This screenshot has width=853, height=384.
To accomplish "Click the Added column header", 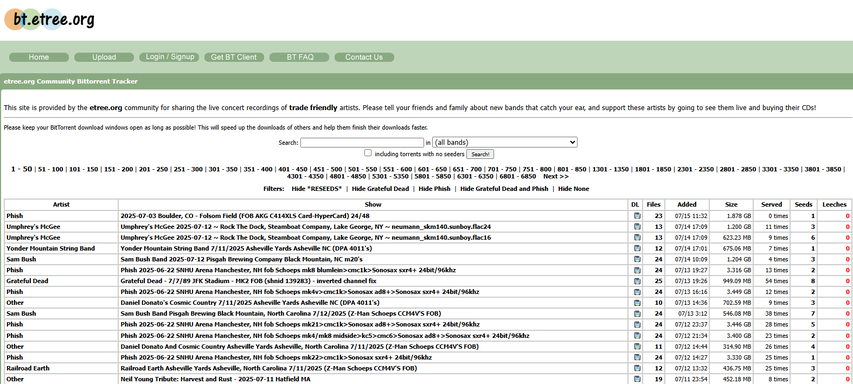I will [687, 205].
